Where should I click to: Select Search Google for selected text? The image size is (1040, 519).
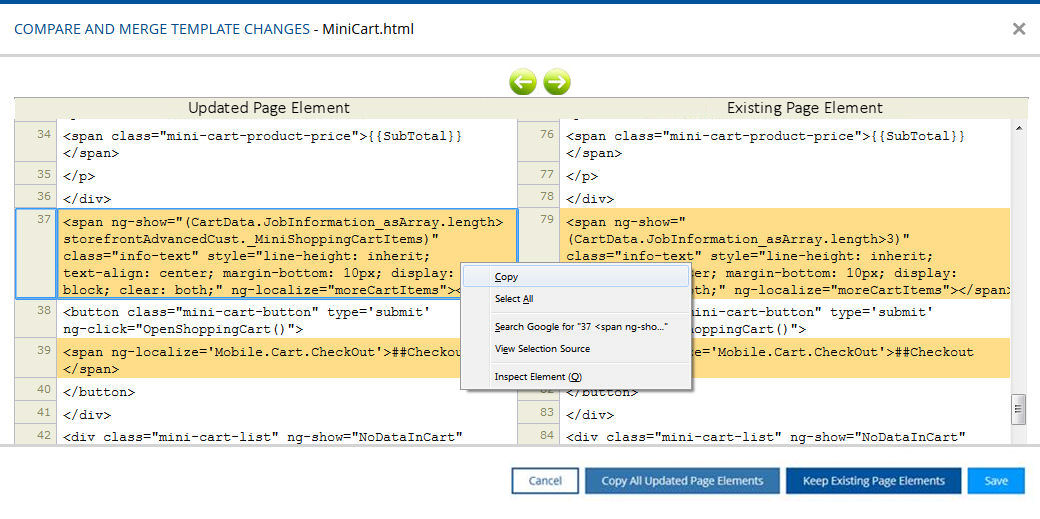(581, 327)
